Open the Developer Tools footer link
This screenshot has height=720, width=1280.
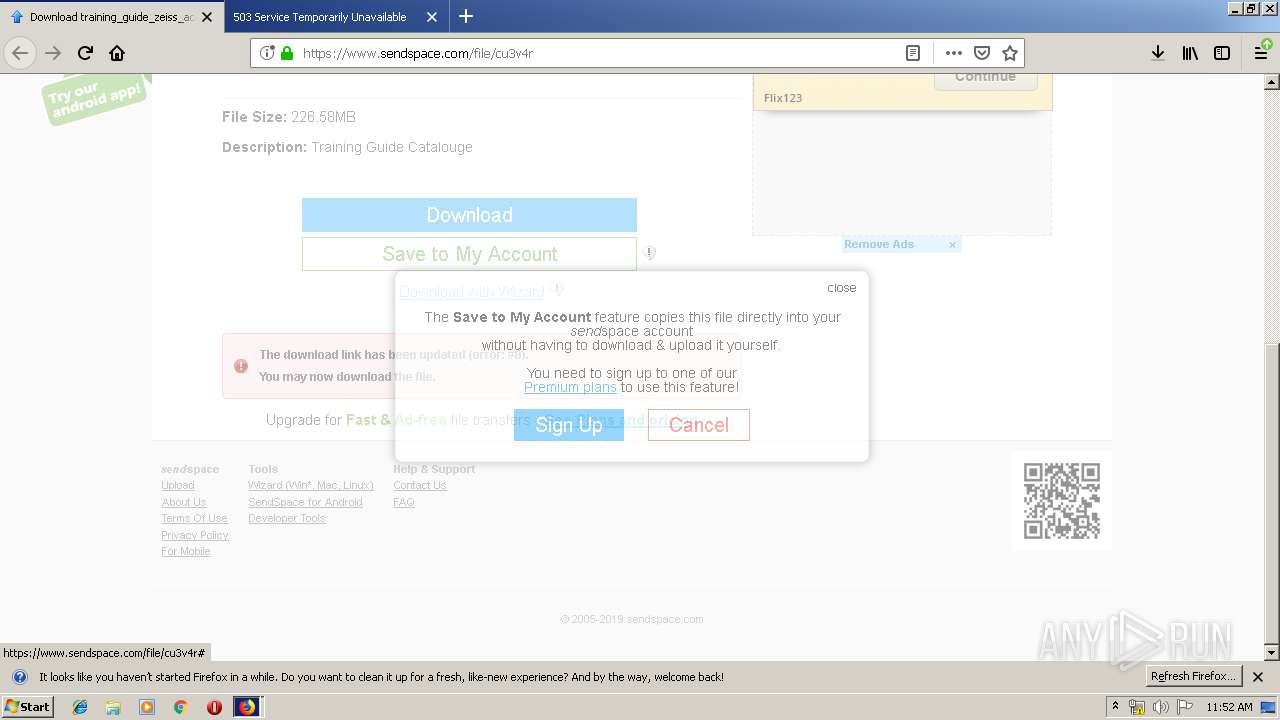287,518
